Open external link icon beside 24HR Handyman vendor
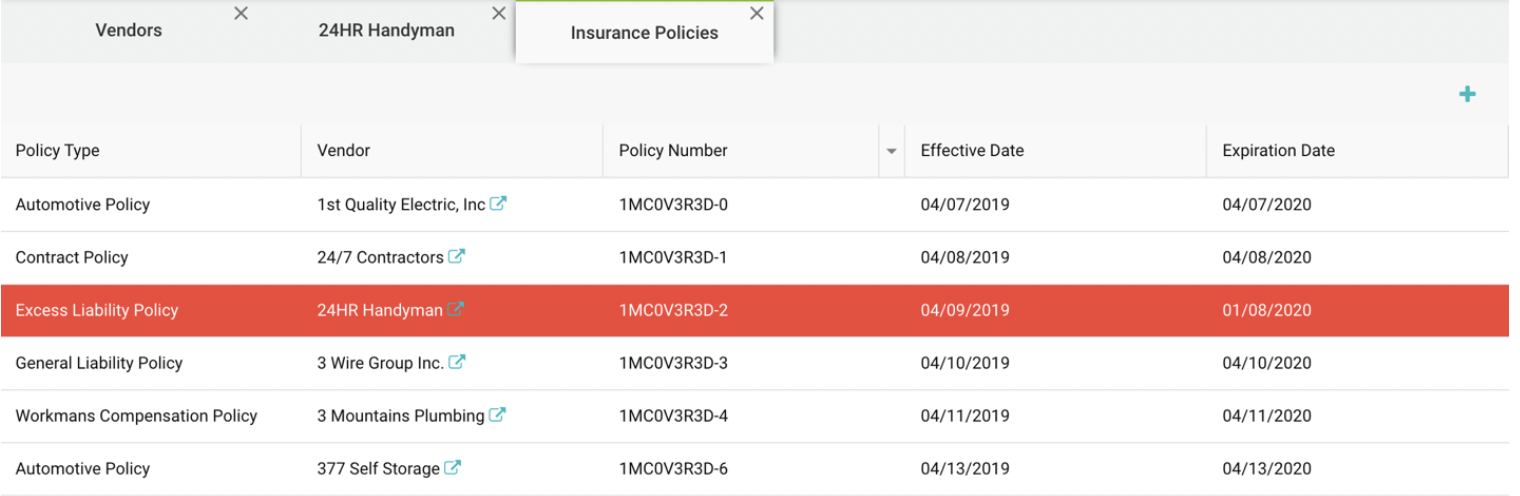The width and height of the screenshot is (1520, 496). pos(455,310)
